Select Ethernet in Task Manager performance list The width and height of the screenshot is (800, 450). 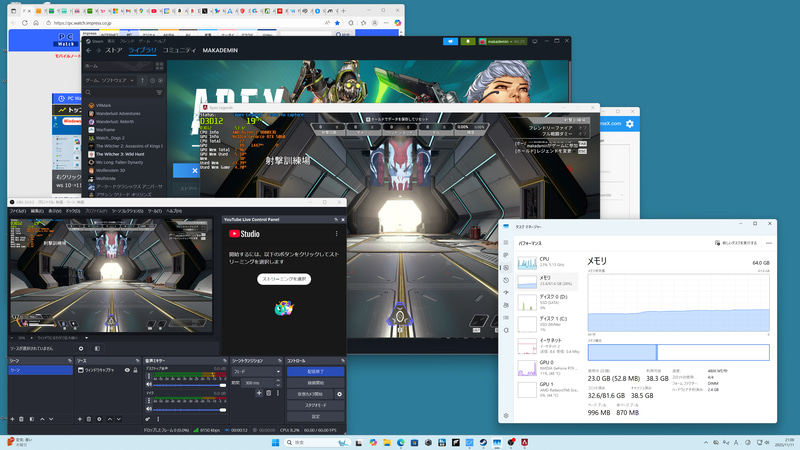[547, 345]
